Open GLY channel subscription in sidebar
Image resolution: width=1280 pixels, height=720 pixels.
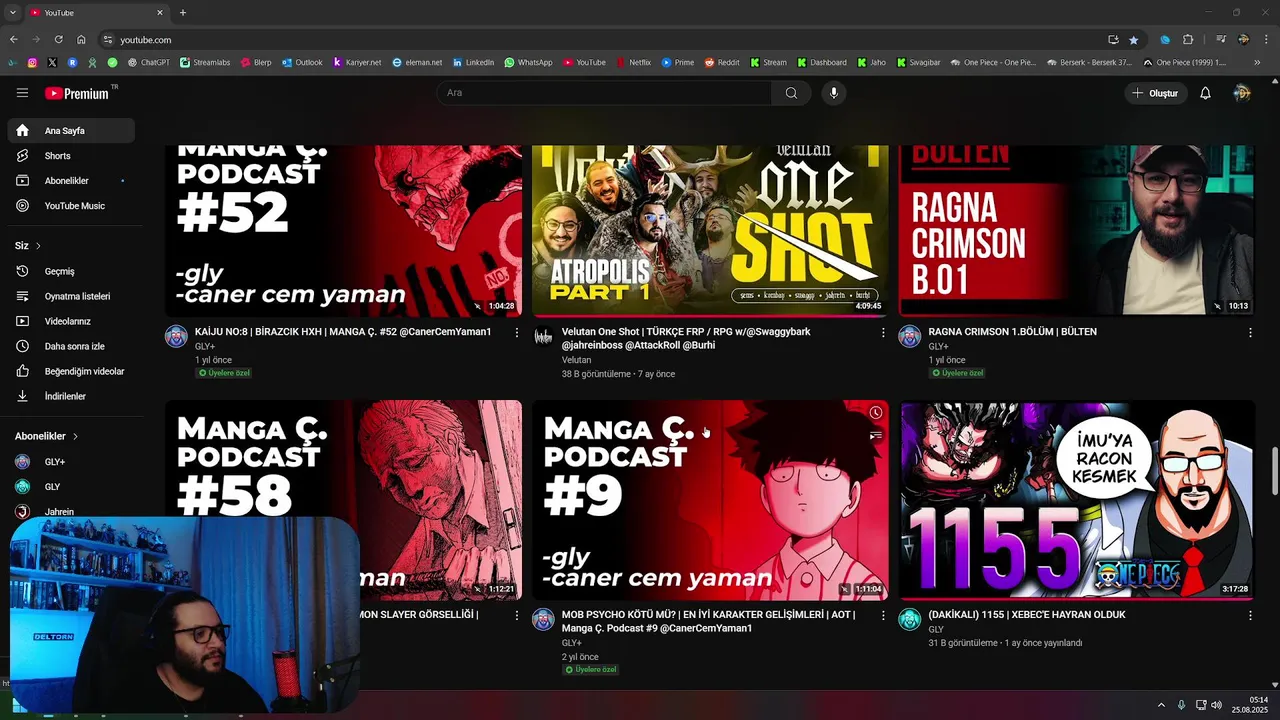coord(71,487)
